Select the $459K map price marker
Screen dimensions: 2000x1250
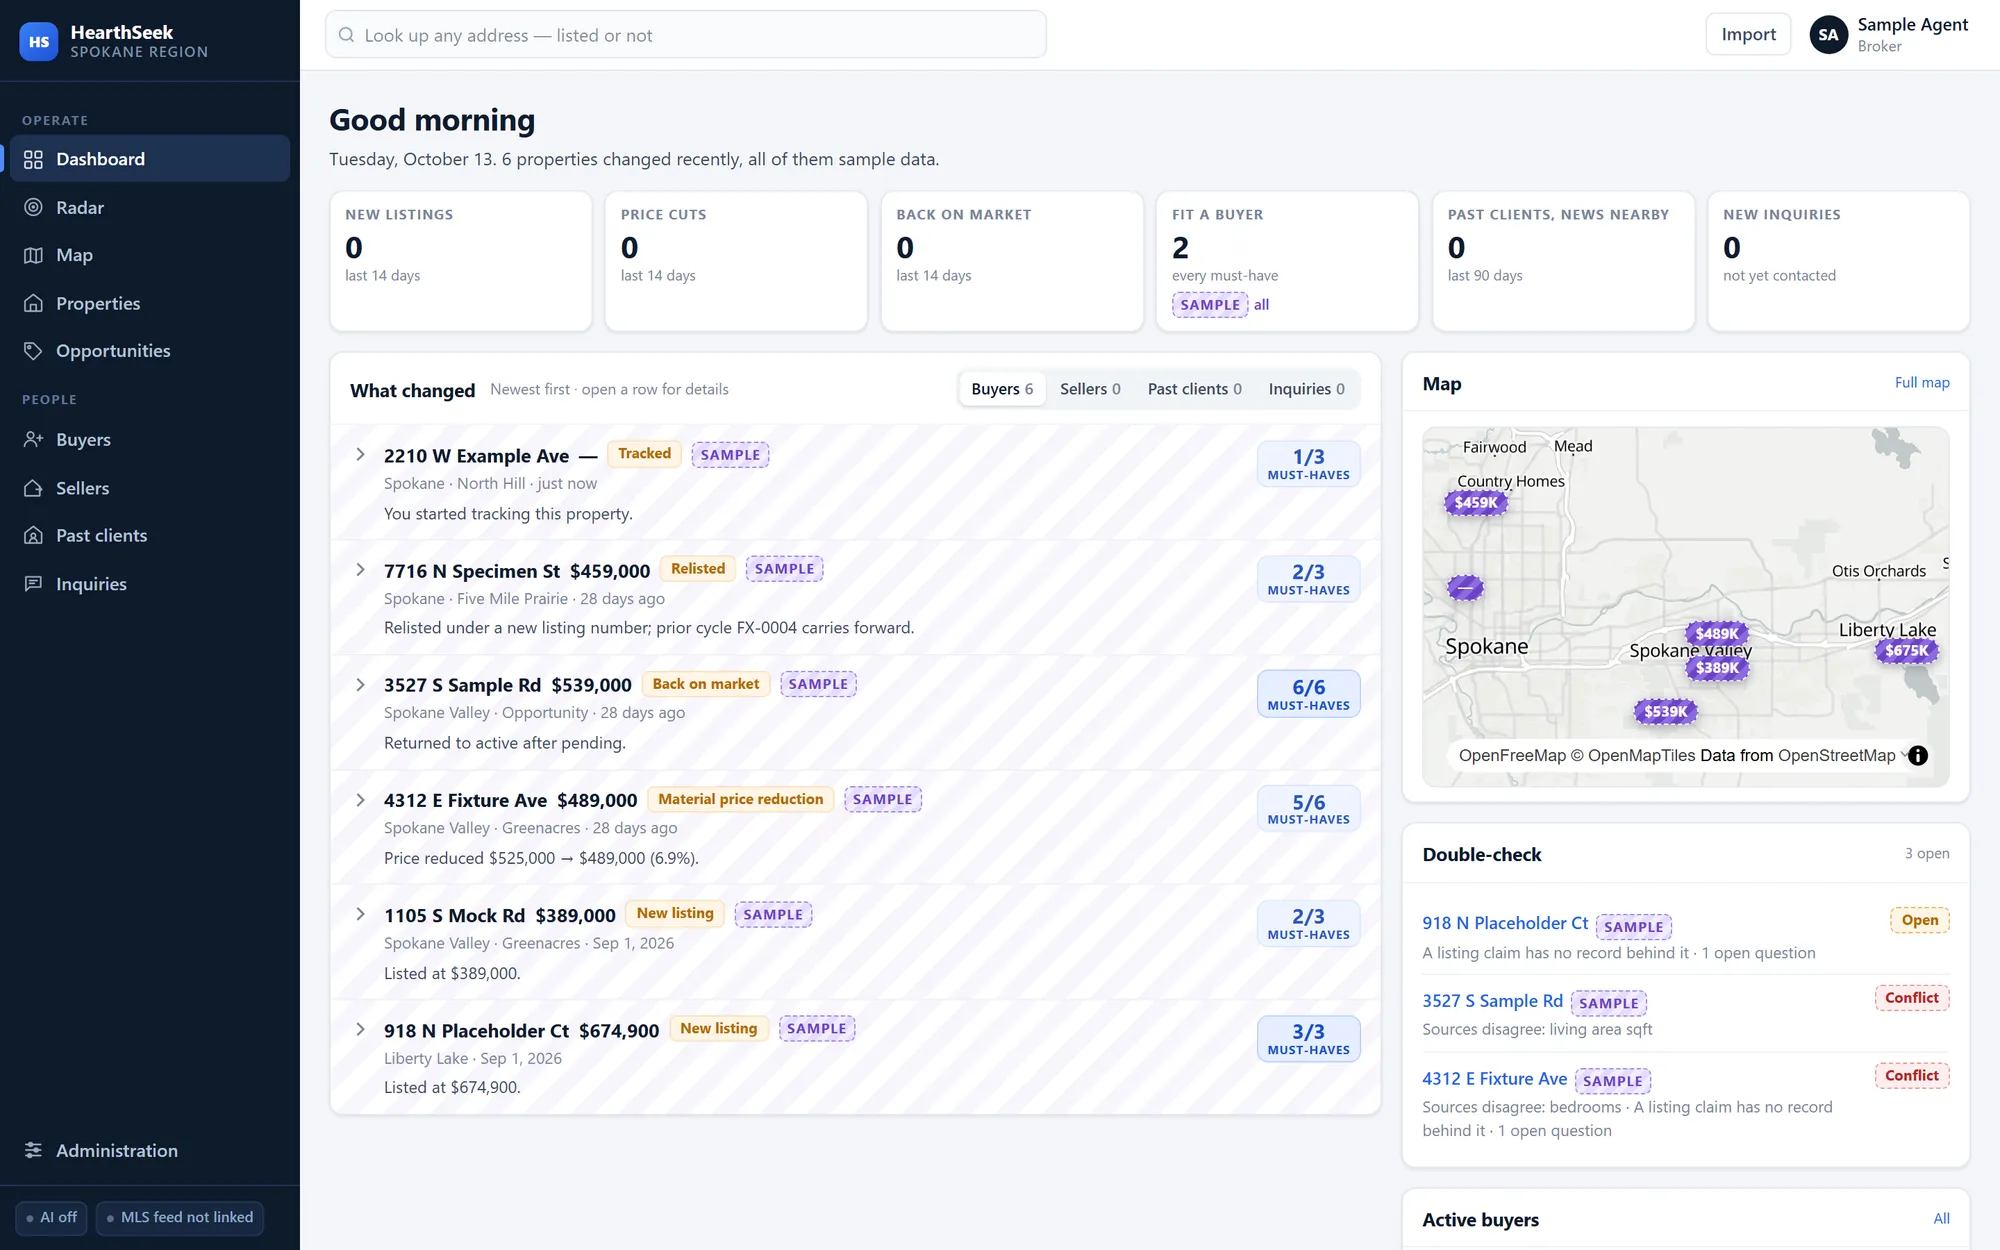[1476, 503]
